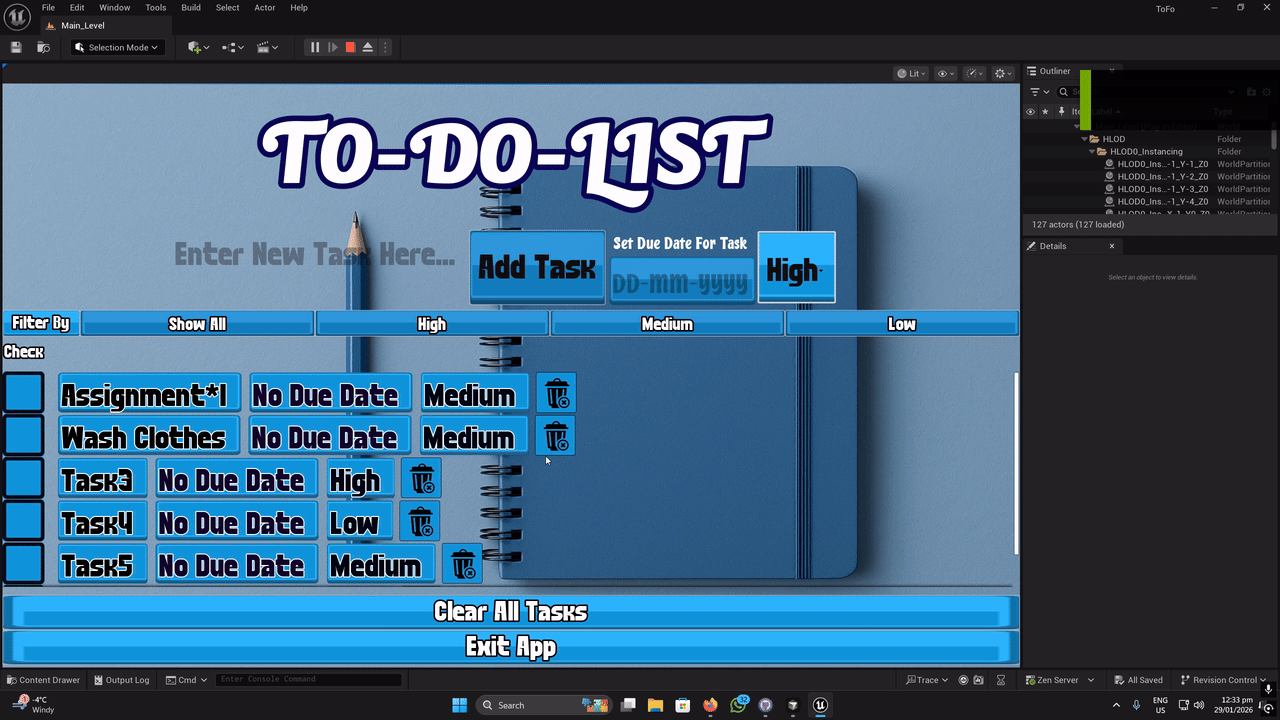
Task: Click the DD-mm-yyyy due date field
Action: (681, 283)
